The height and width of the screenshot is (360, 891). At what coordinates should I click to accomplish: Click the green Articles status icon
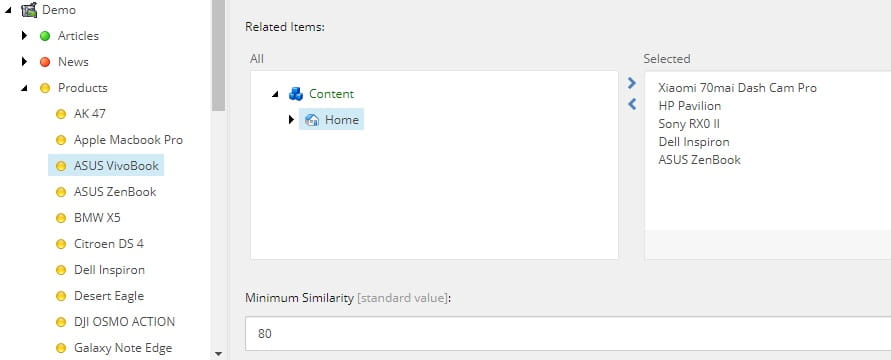[45, 36]
